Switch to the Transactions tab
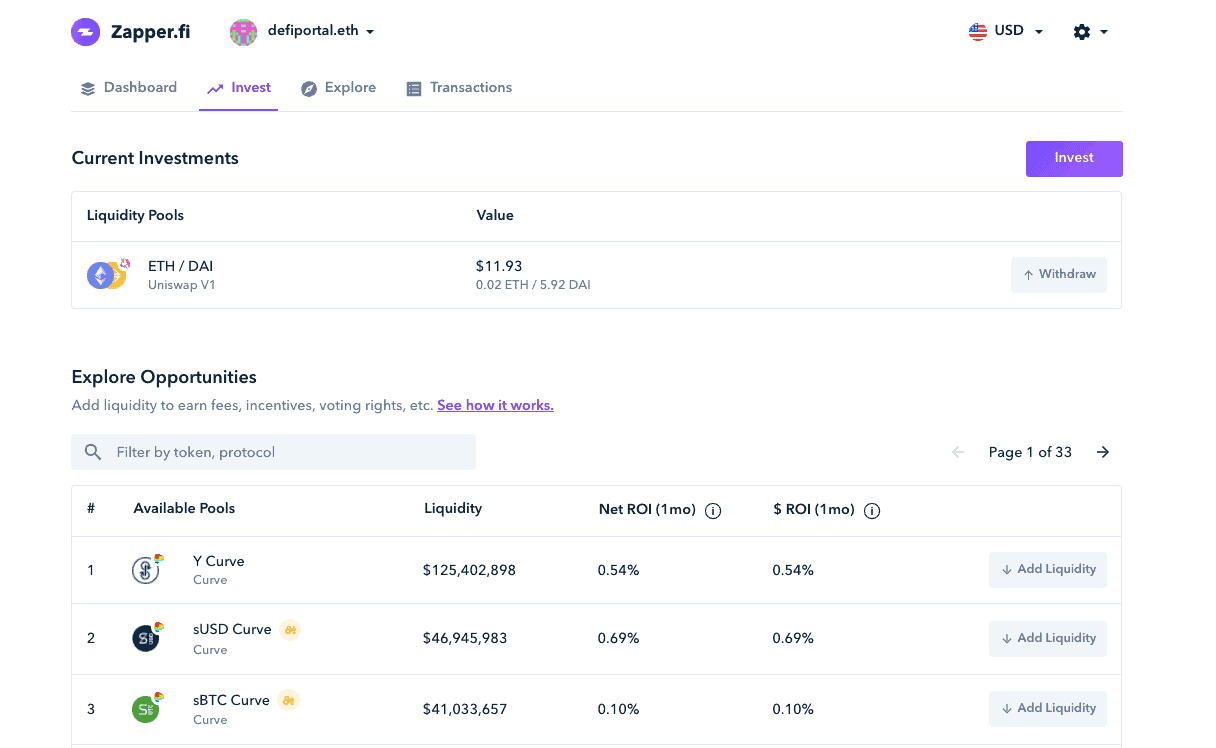This screenshot has height=748, width=1216. (x=459, y=88)
